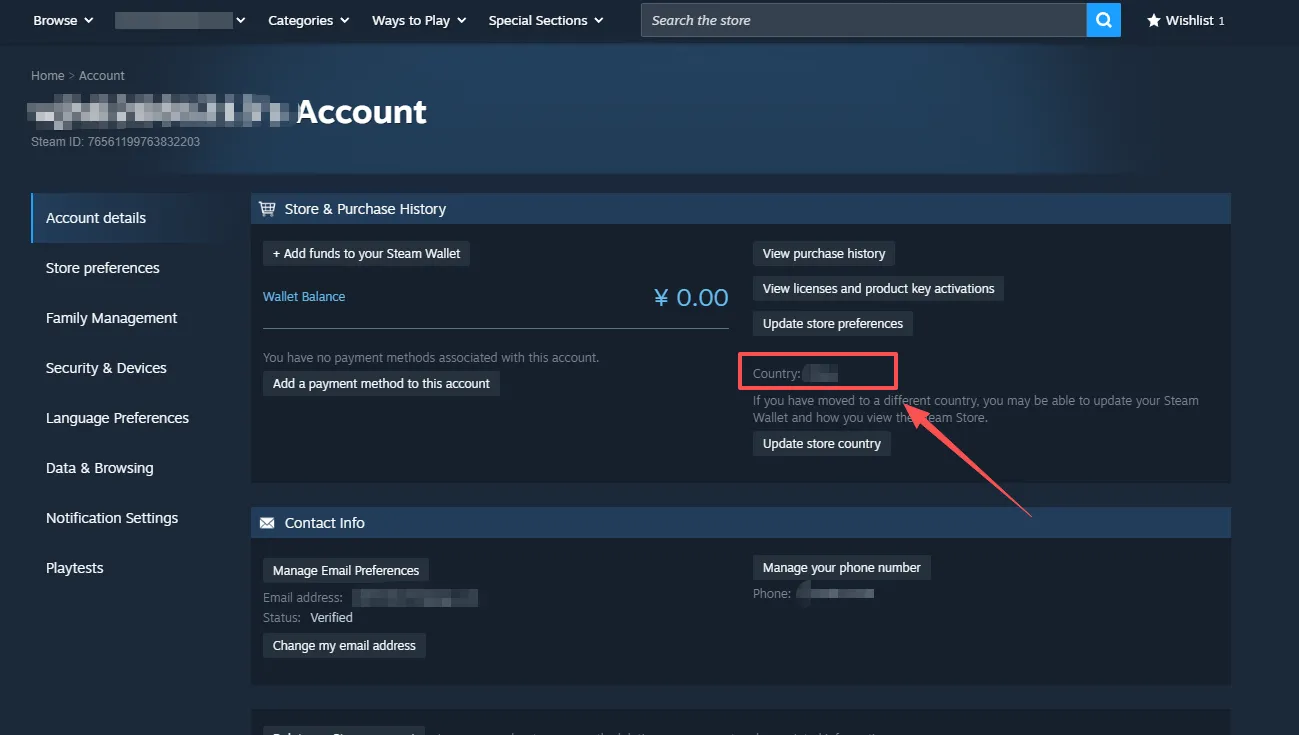View licenses and product key activations
The width and height of the screenshot is (1299, 735).
pos(878,289)
